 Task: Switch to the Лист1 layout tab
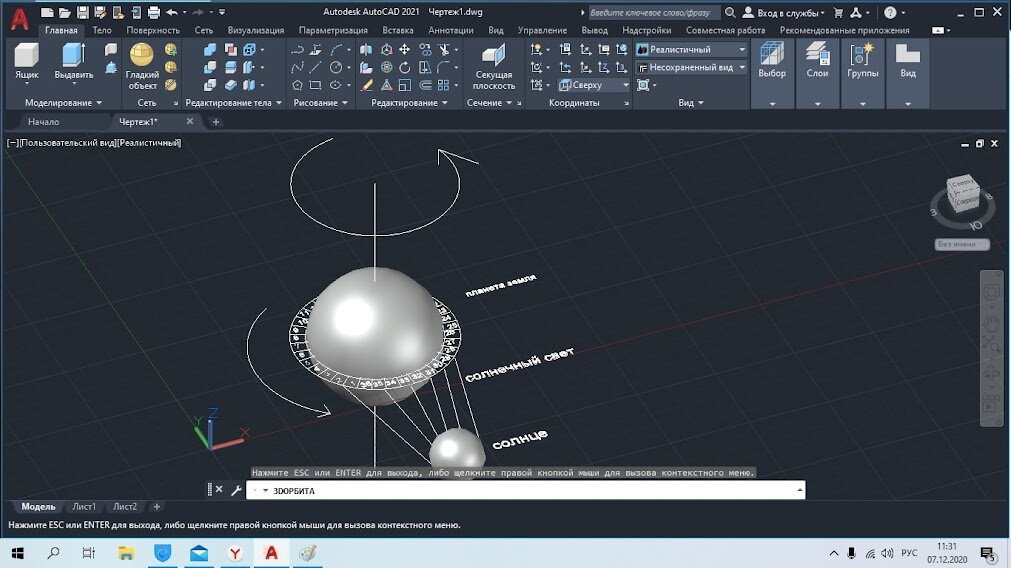coord(84,507)
